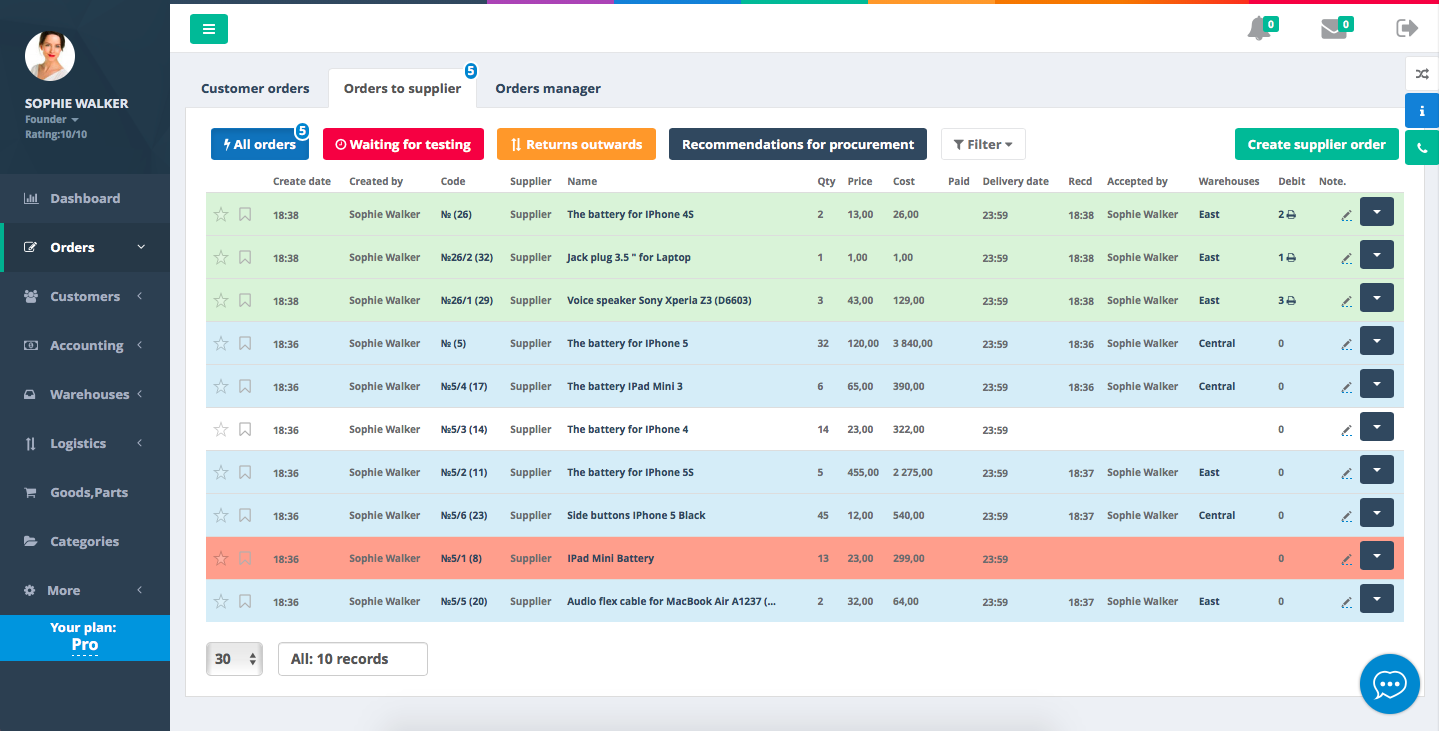This screenshot has height=731, width=1439.
Task: Open the Filter dropdown
Action: [983, 144]
